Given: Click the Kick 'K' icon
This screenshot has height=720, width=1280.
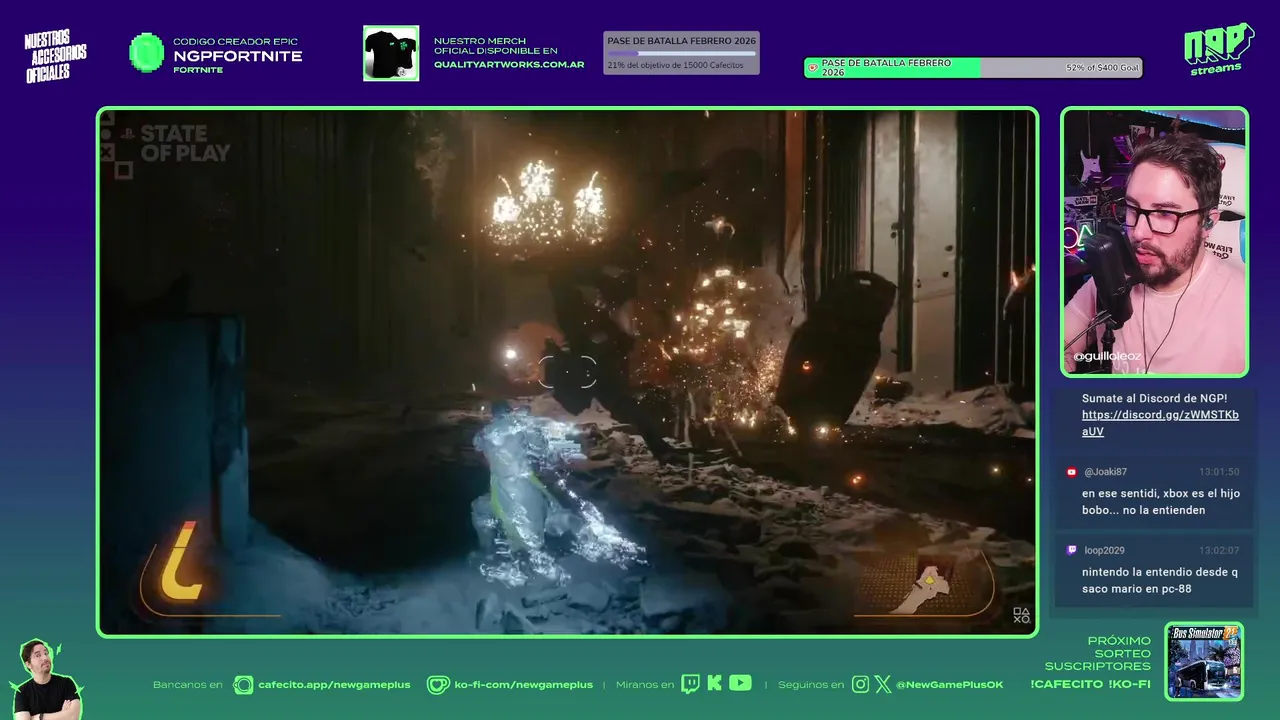Looking at the screenshot, I should [x=714, y=684].
